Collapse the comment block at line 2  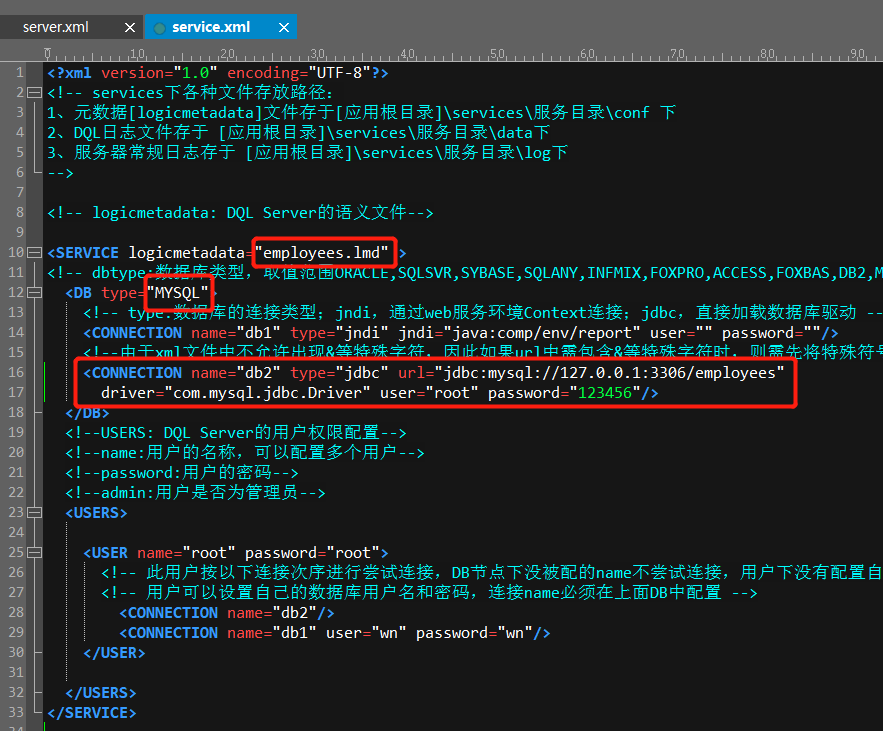click(x=35, y=93)
